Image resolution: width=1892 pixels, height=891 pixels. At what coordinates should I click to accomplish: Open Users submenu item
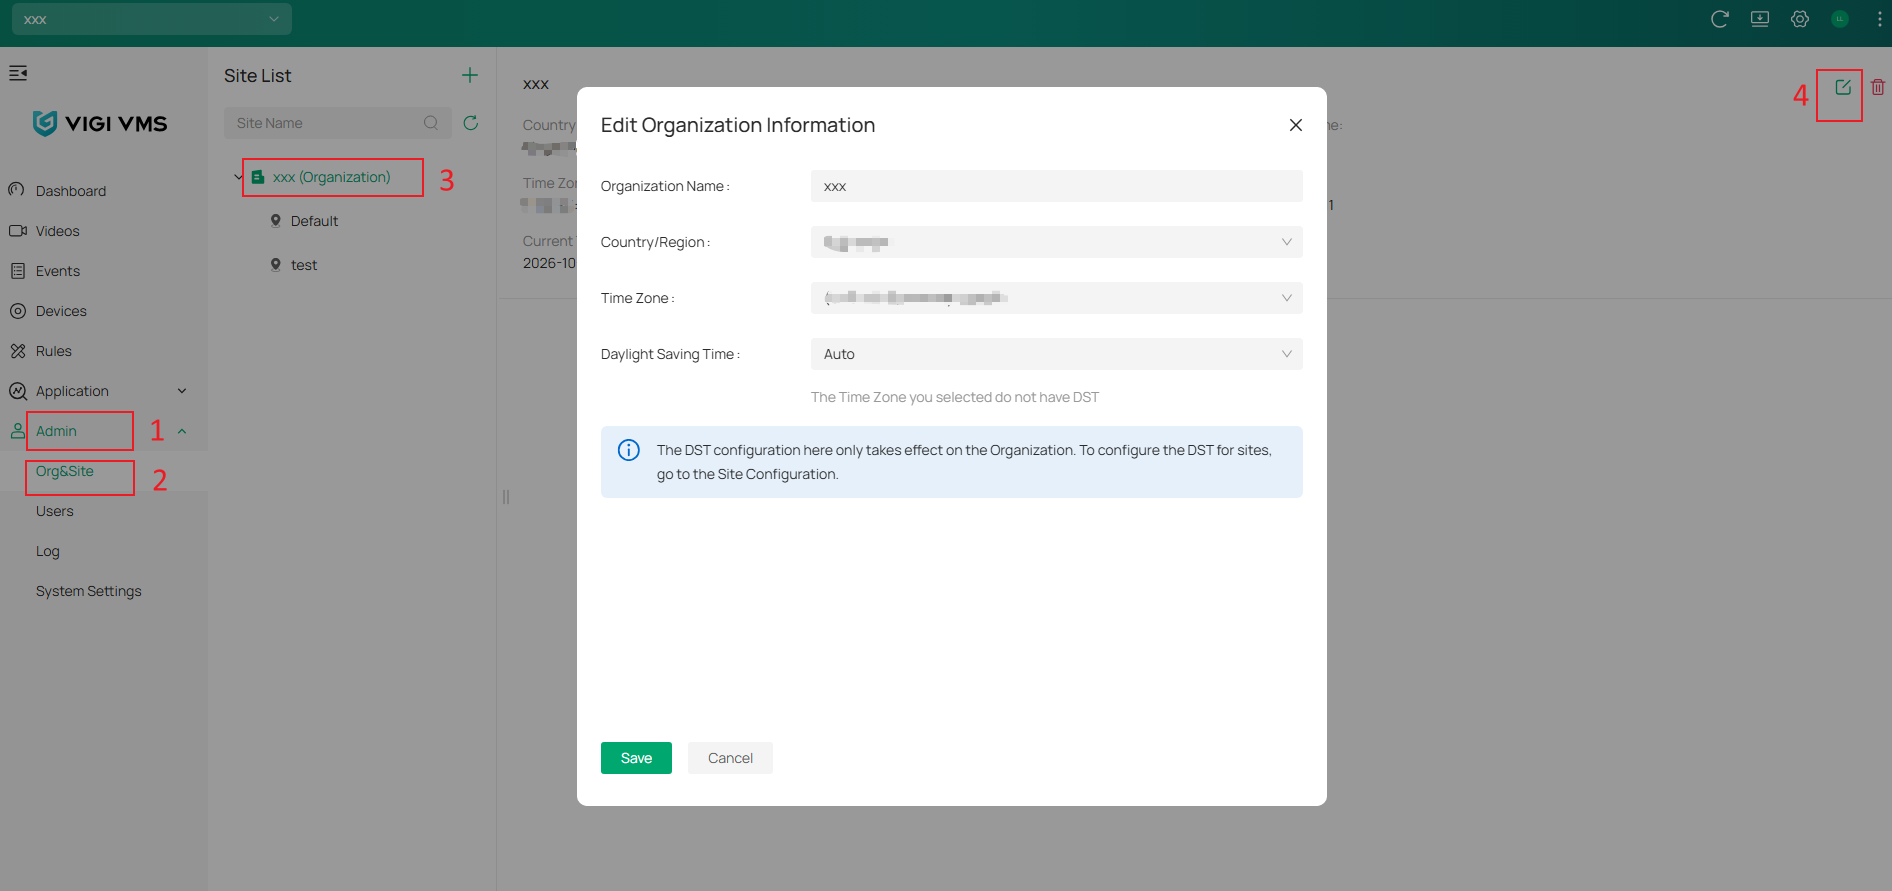coord(55,511)
